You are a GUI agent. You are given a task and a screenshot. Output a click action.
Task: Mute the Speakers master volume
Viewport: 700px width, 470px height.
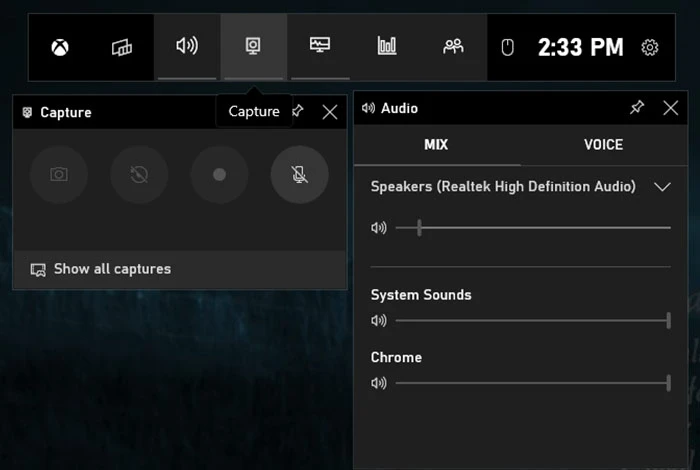tap(379, 228)
